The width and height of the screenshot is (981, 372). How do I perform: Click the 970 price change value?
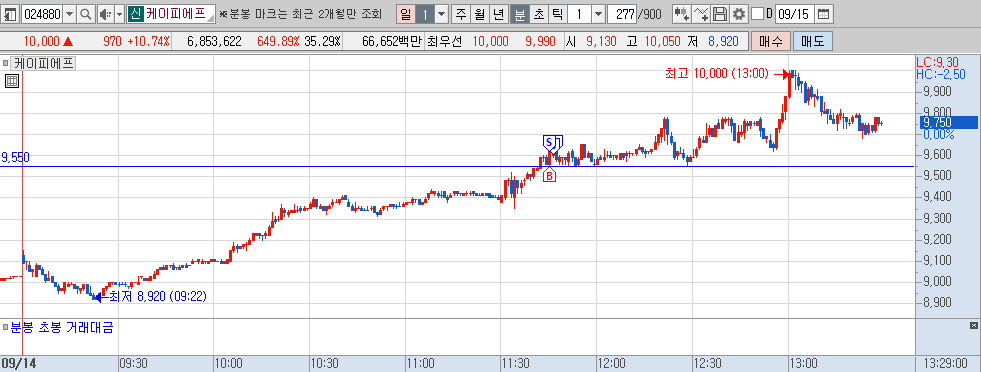point(113,42)
